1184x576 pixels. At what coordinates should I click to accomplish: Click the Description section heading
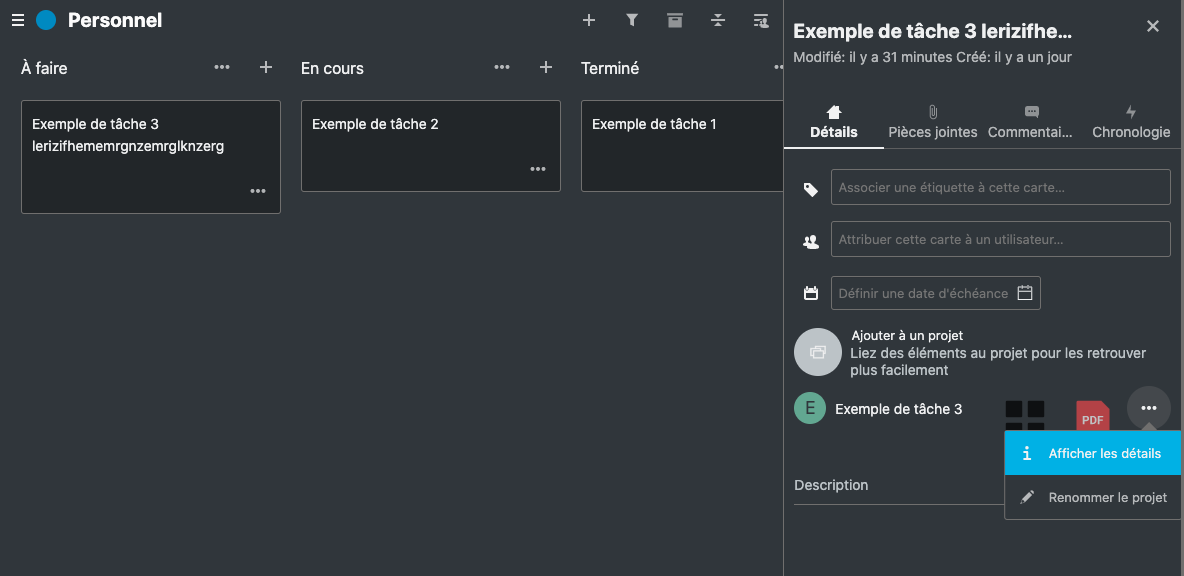[831, 485]
